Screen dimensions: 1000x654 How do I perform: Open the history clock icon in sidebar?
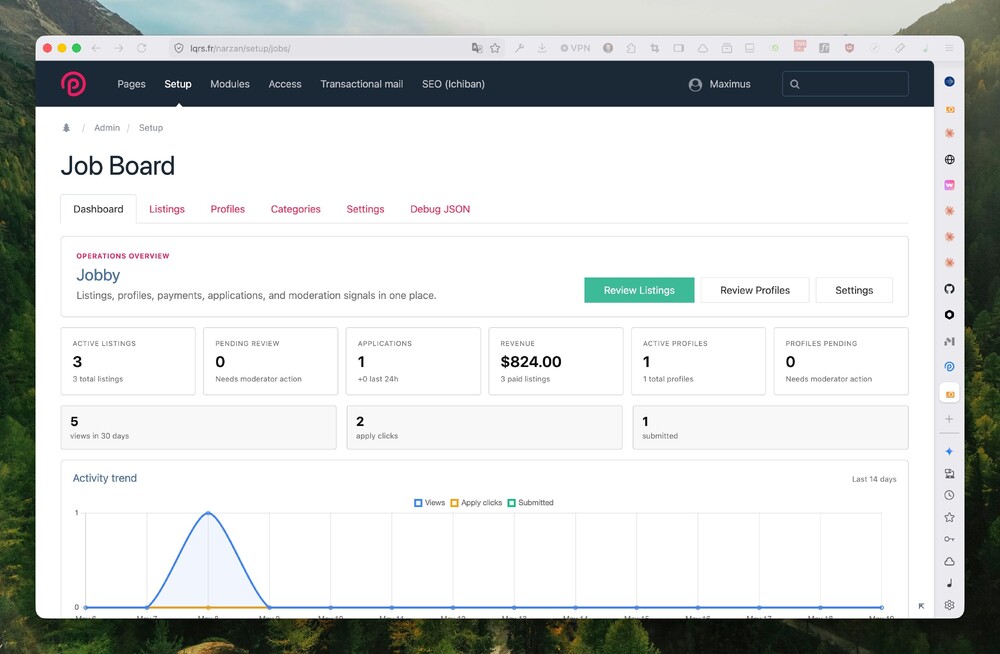[x=949, y=495]
